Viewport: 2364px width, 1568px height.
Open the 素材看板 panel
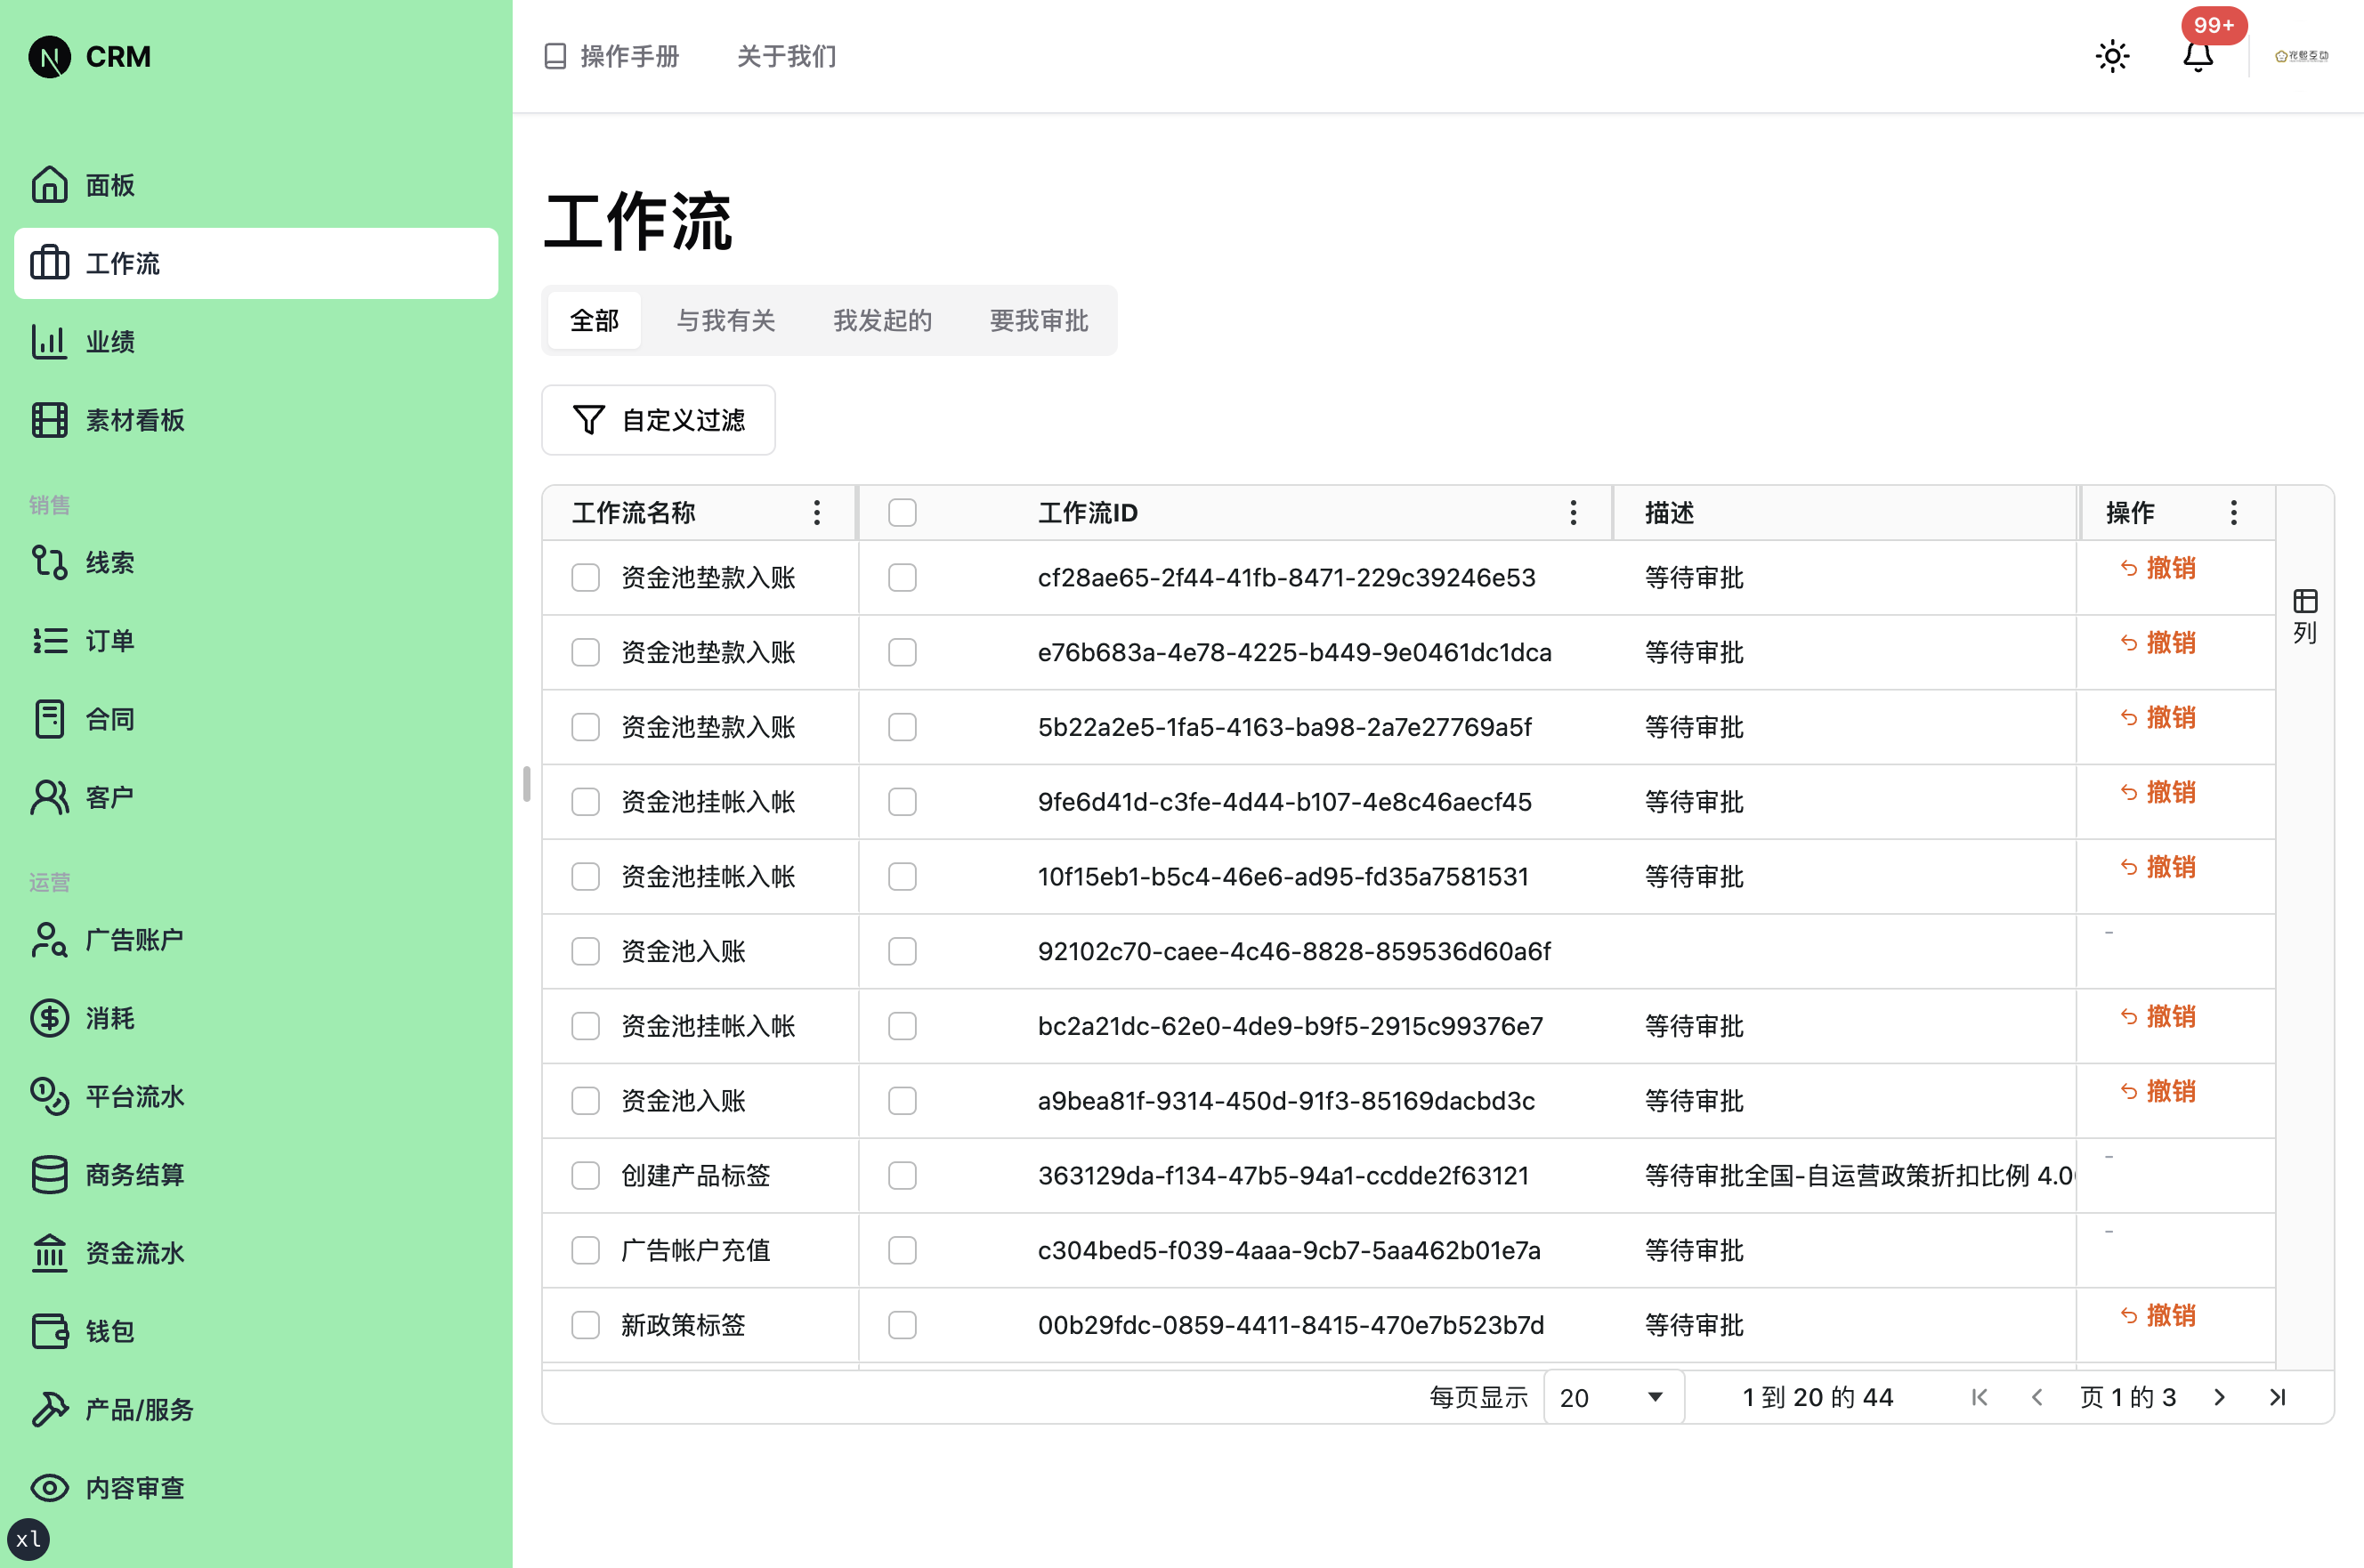tap(134, 420)
